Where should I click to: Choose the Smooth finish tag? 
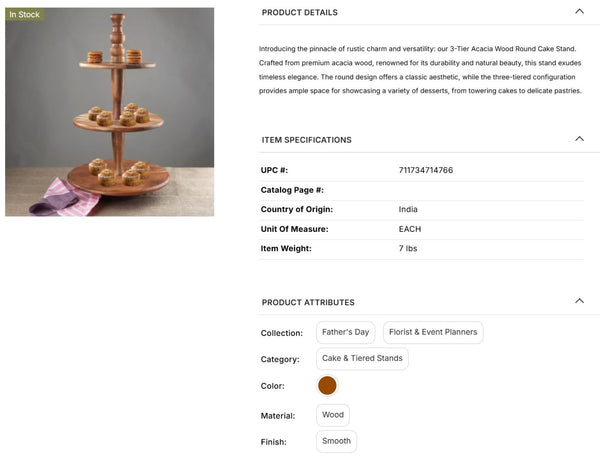coord(336,441)
